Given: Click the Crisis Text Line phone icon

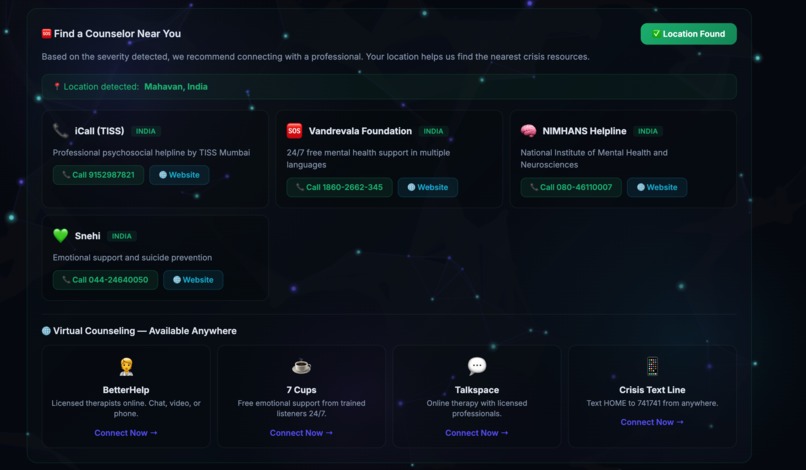Looking at the screenshot, I should (x=652, y=366).
